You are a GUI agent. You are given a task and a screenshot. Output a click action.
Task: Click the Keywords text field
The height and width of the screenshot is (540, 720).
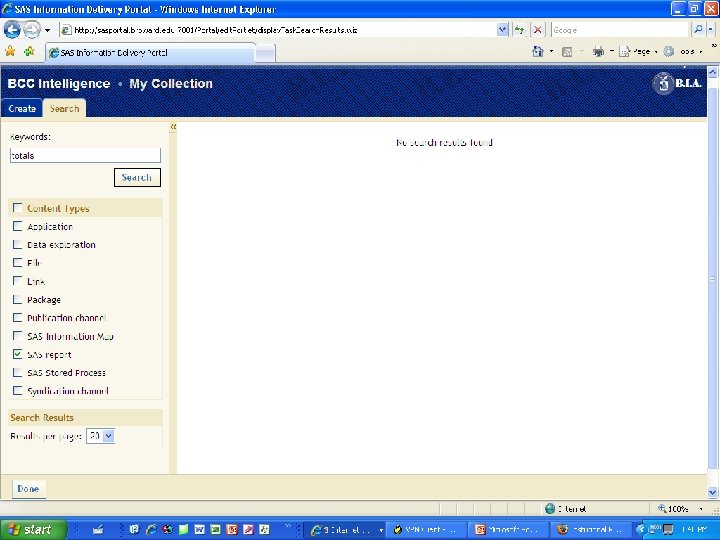(85, 155)
